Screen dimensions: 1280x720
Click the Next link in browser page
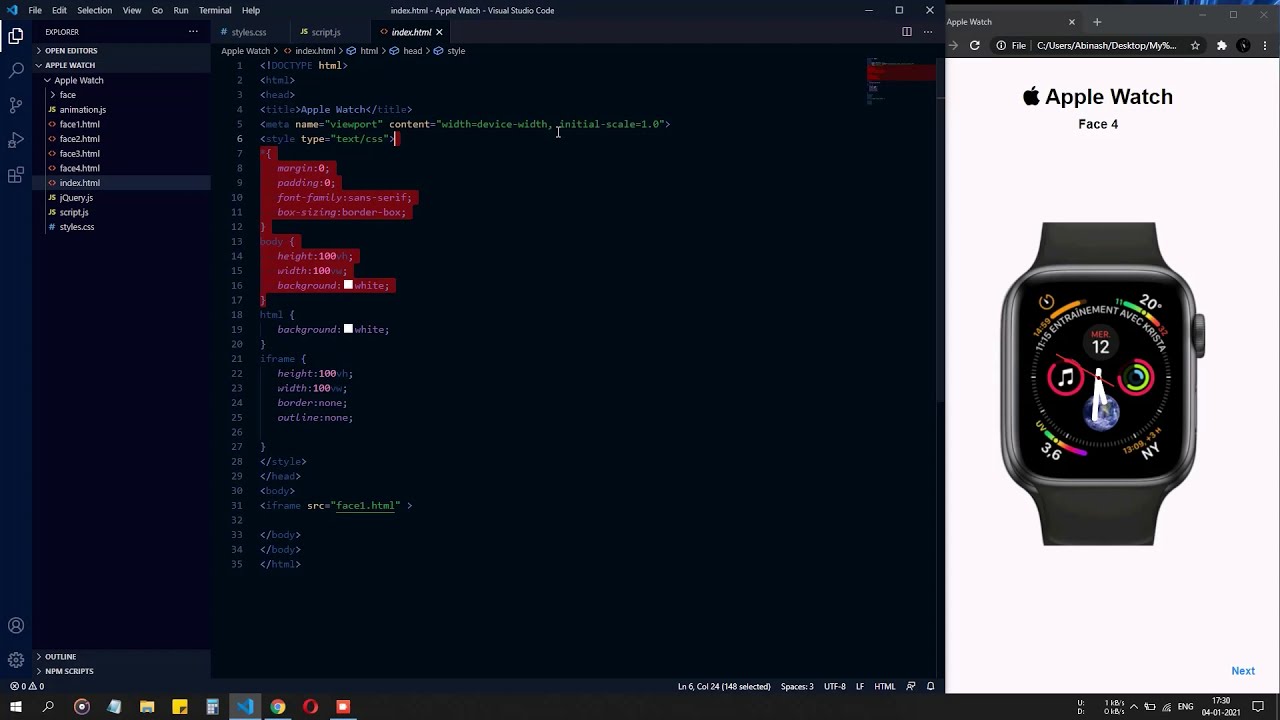point(1243,671)
